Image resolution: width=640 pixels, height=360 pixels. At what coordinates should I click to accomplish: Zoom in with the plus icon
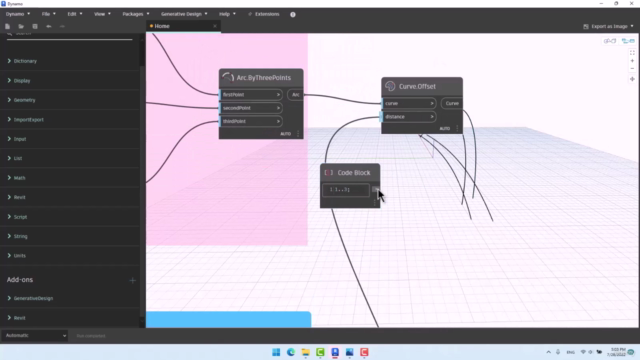tap(632, 61)
